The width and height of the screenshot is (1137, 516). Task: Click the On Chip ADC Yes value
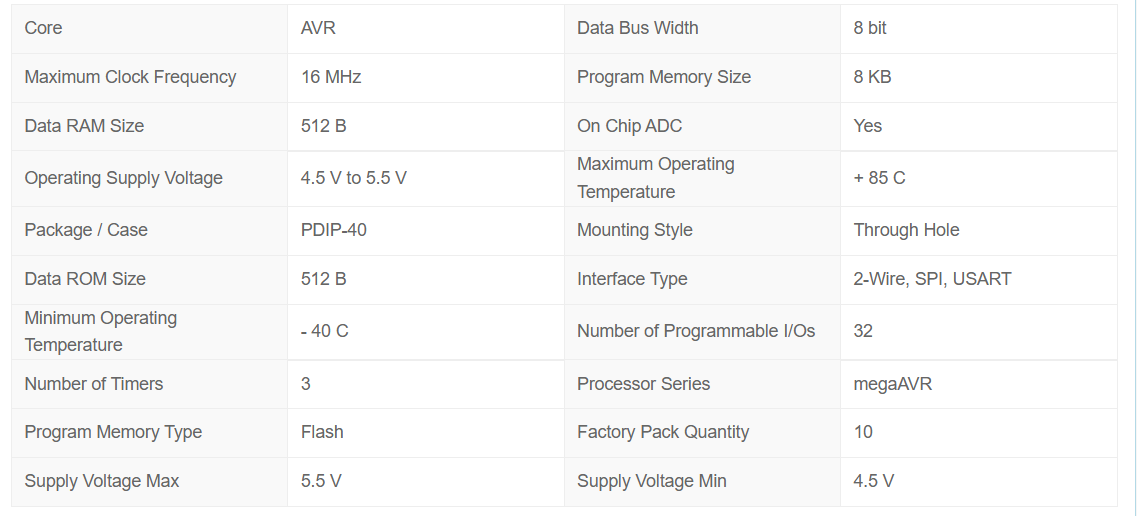(867, 126)
